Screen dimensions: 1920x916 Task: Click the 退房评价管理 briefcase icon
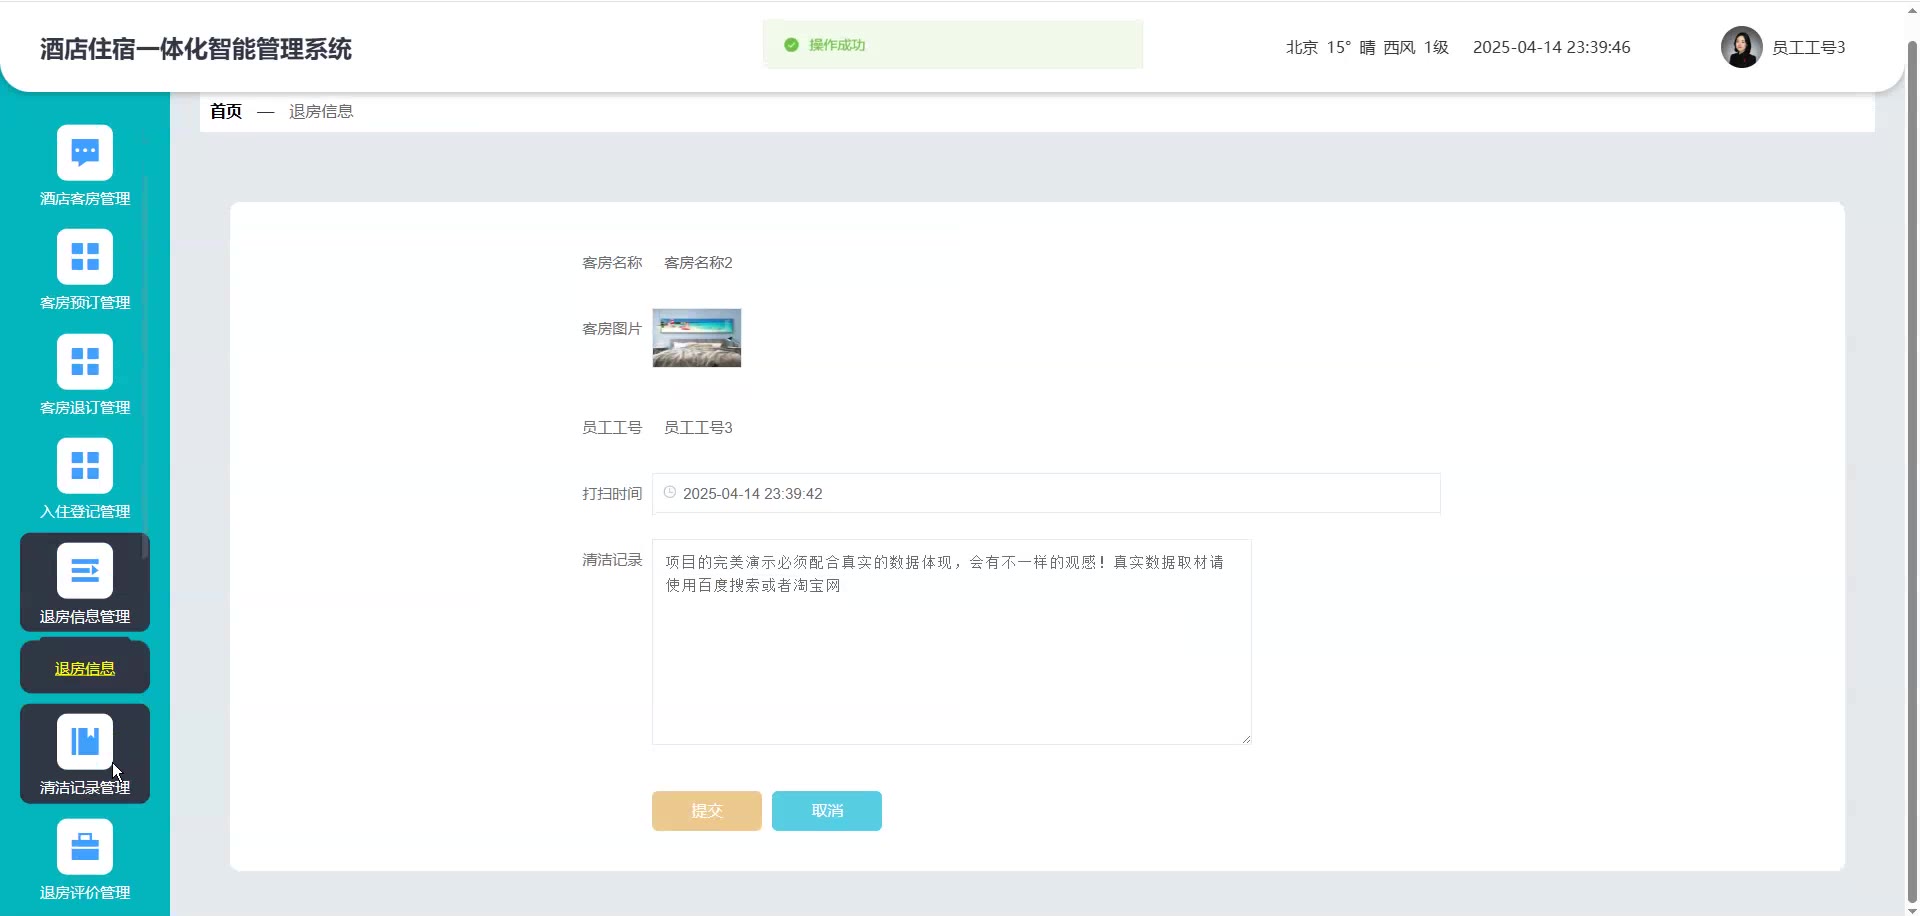point(85,847)
